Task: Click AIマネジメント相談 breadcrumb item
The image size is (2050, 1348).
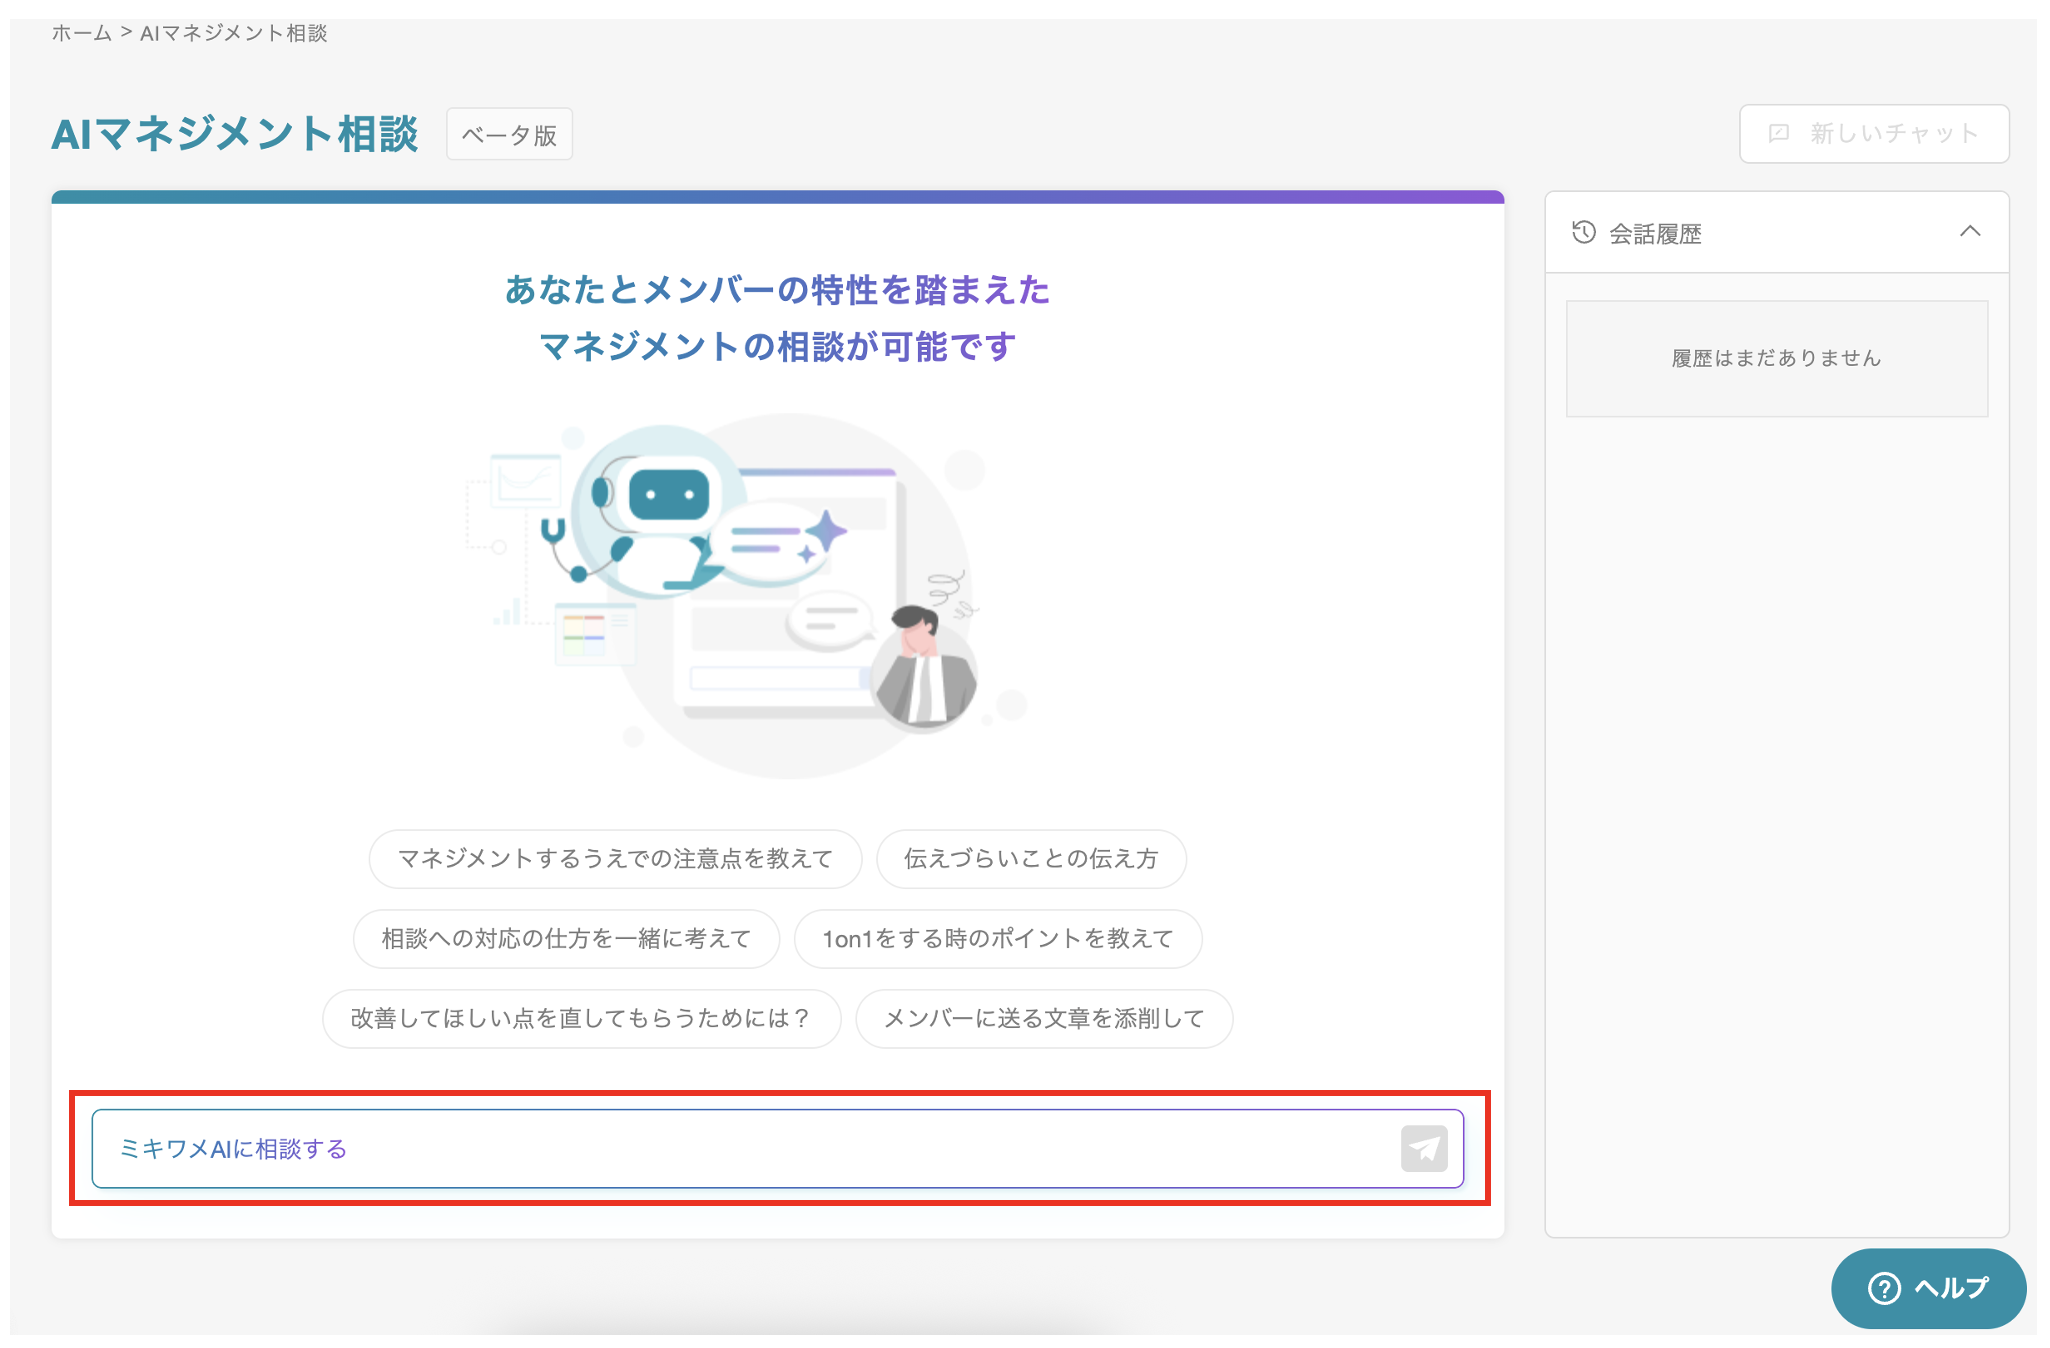Action: click(x=233, y=33)
